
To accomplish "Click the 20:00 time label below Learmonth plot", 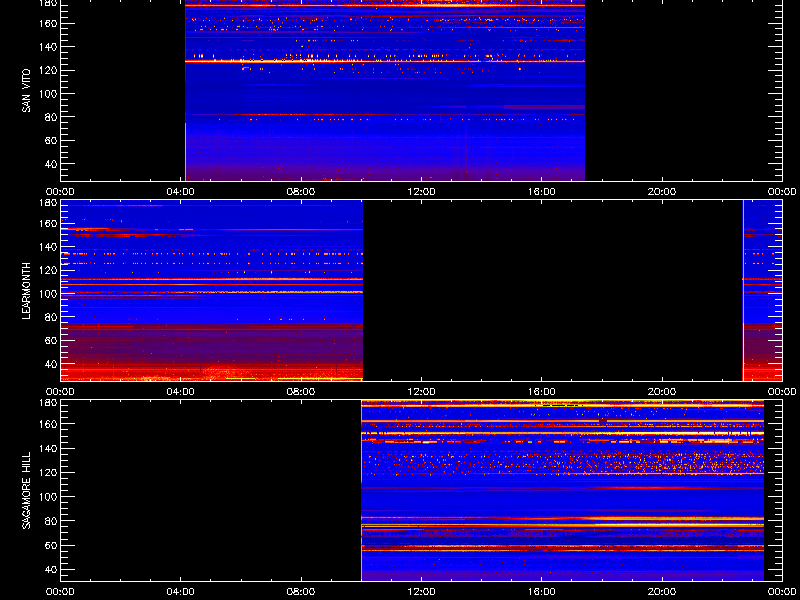I will point(662,392).
